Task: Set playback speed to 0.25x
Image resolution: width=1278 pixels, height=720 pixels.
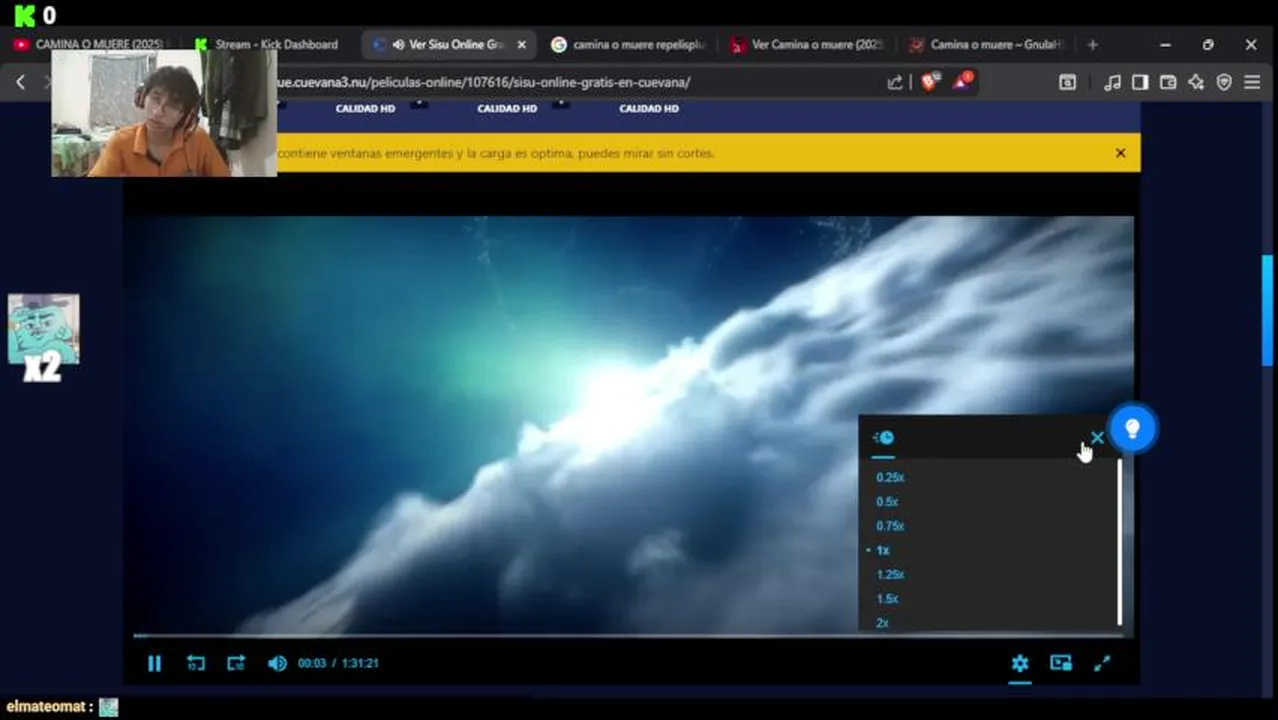Action: pos(890,478)
